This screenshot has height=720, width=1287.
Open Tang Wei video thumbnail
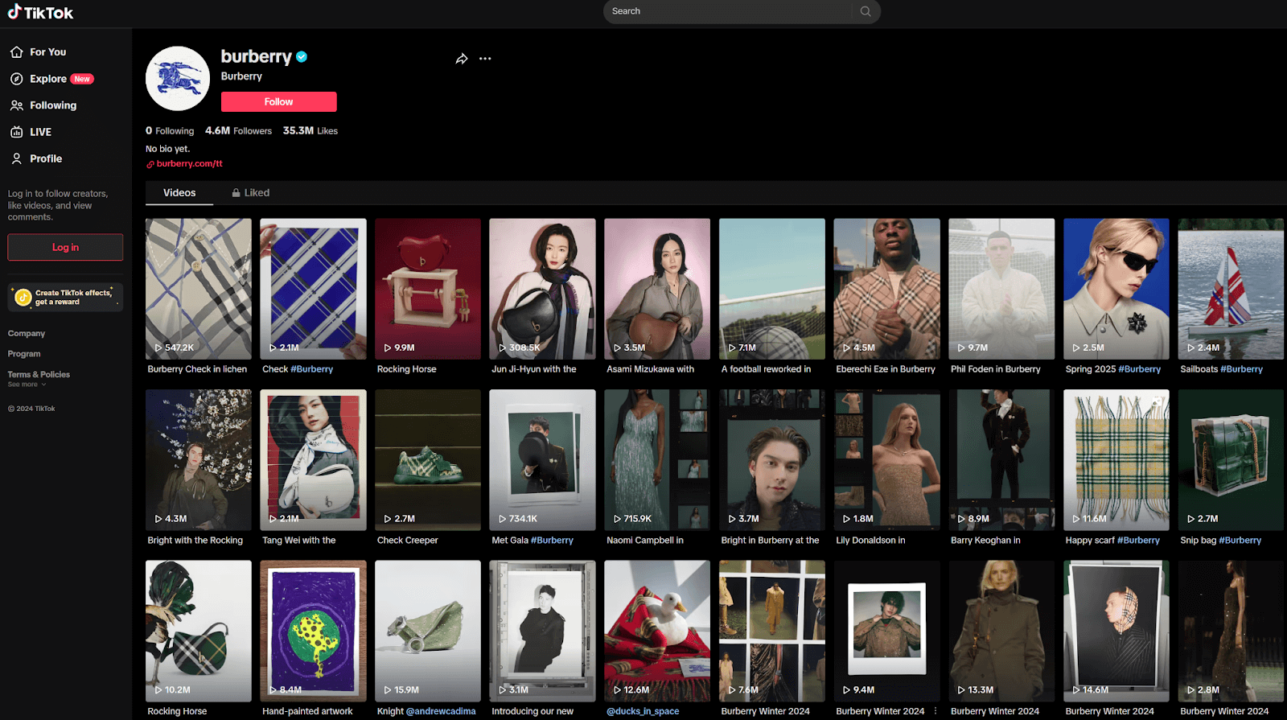click(313, 460)
